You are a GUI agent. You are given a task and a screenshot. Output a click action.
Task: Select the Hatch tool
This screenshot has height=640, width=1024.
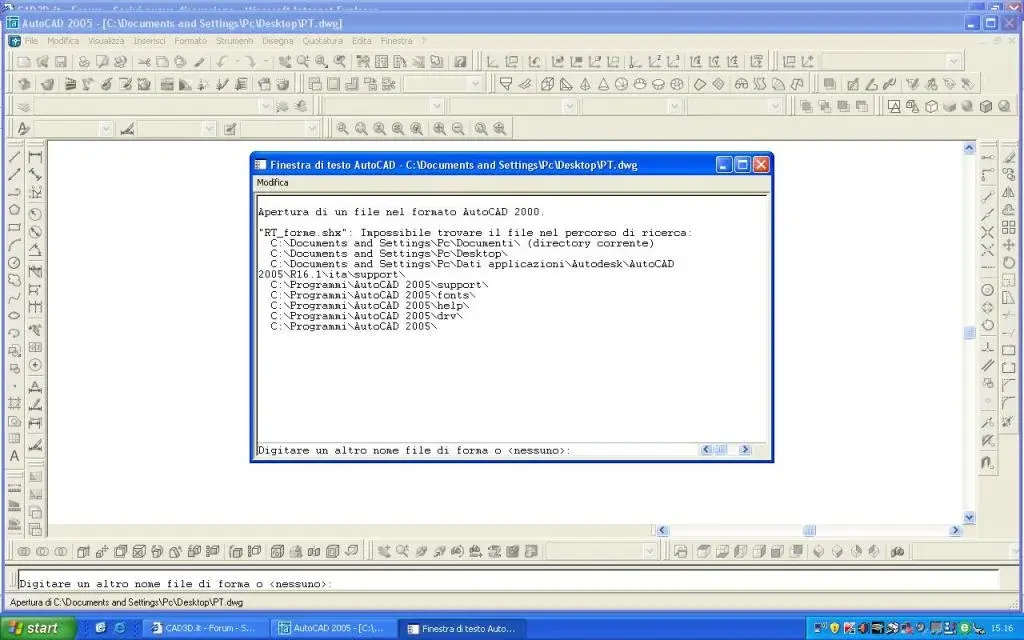[x=14, y=404]
